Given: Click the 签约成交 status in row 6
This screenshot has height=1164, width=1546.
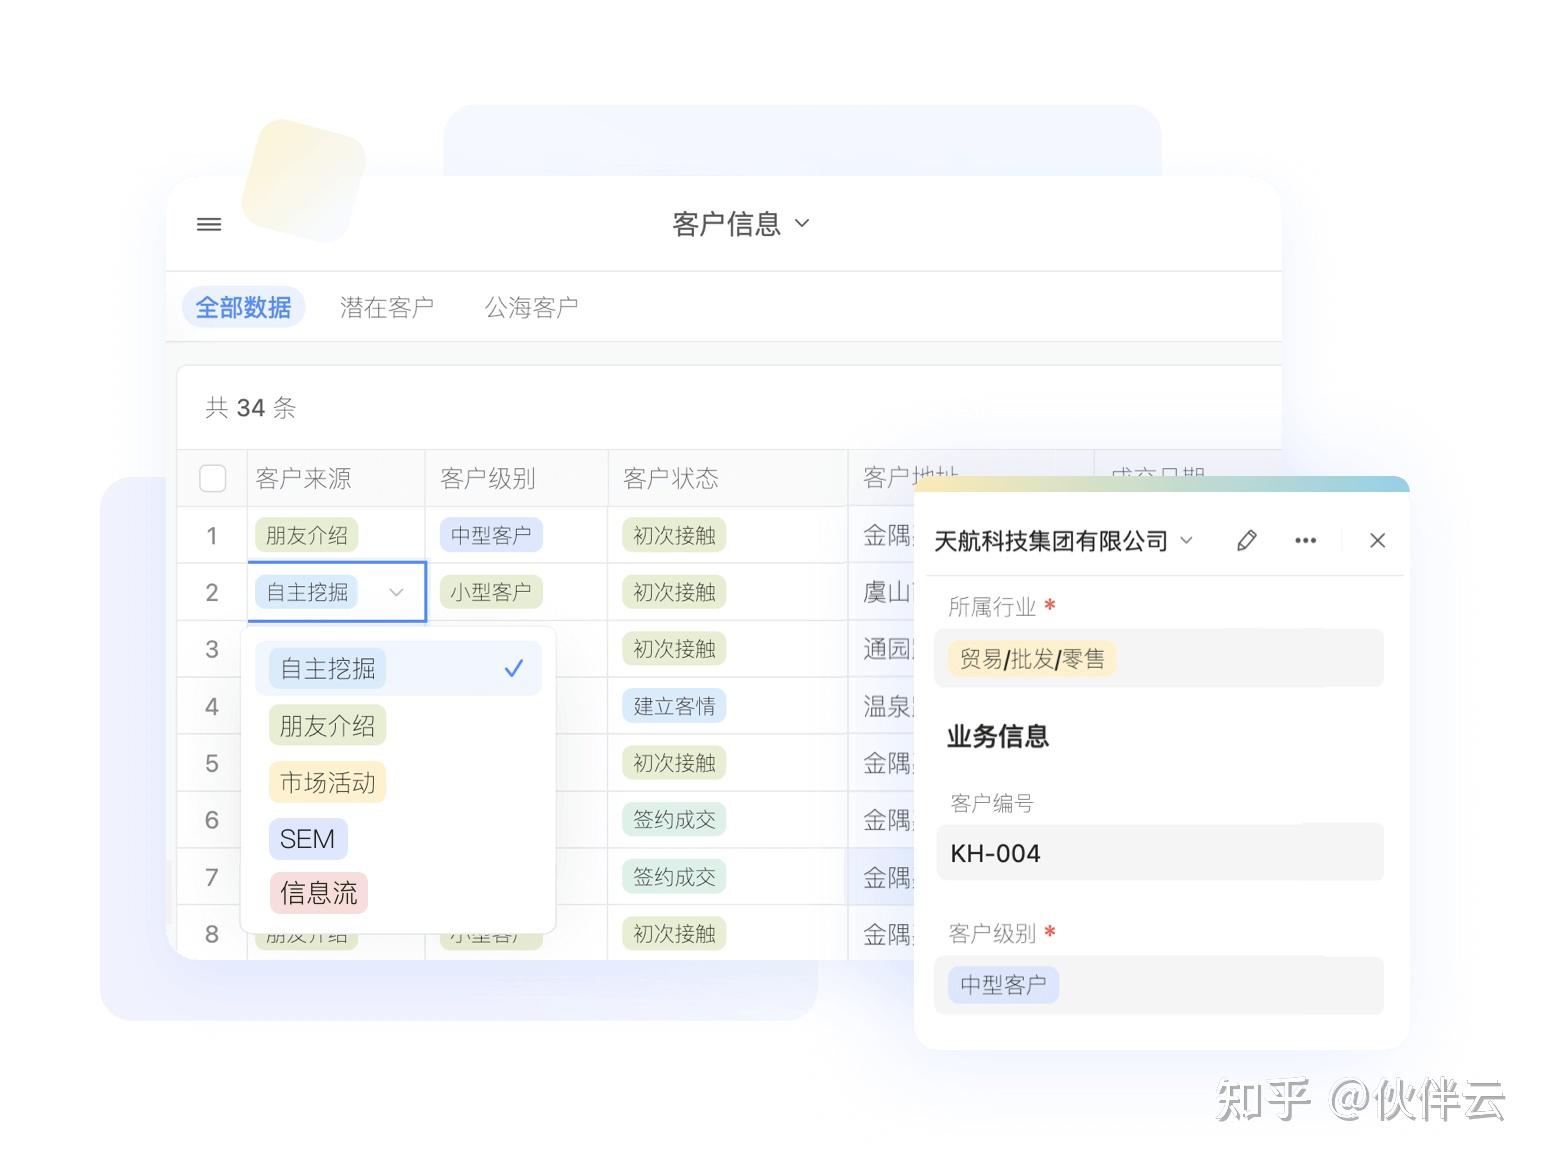Looking at the screenshot, I should pyautogui.click(x=674, y=820).
